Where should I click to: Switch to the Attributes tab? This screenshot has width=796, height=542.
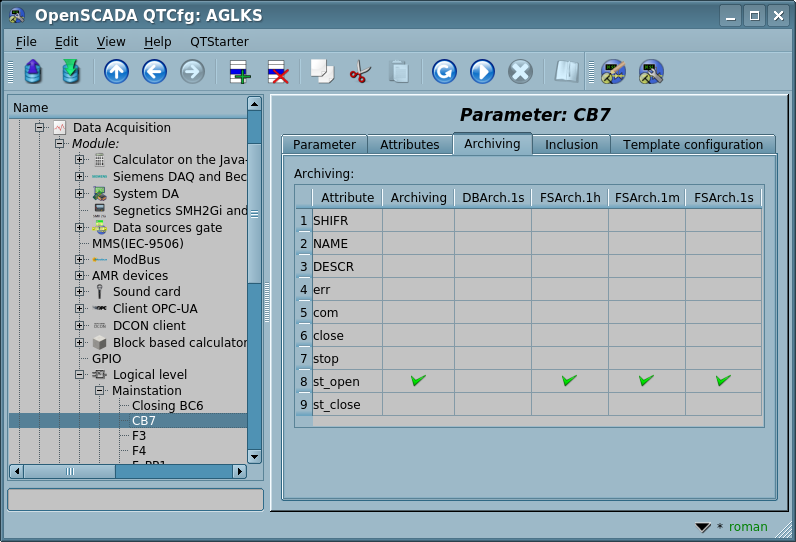coord(409,145)
